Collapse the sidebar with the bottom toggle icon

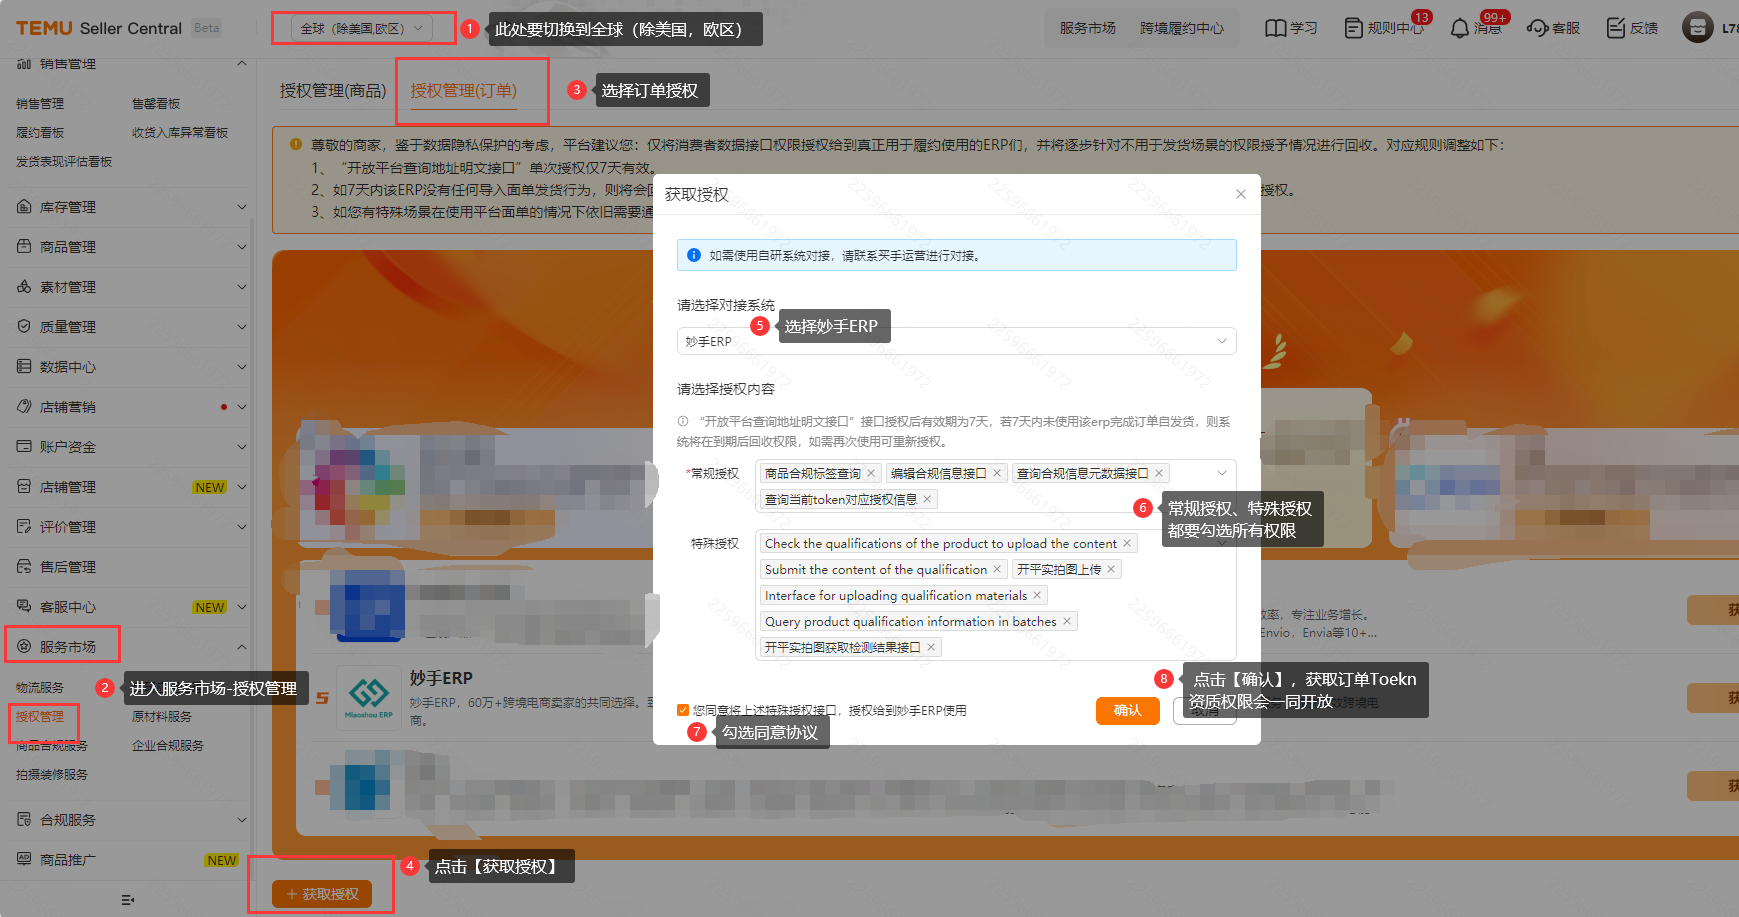[127, 900]
